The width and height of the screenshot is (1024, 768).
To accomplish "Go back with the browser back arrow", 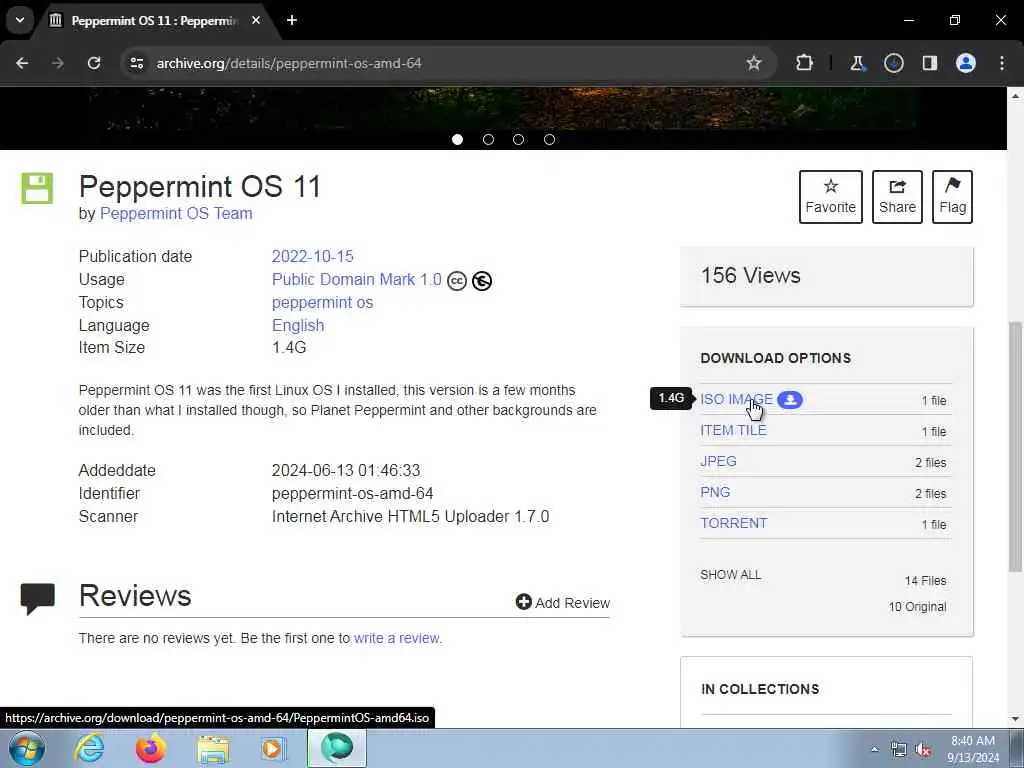I will pos(22,63).
